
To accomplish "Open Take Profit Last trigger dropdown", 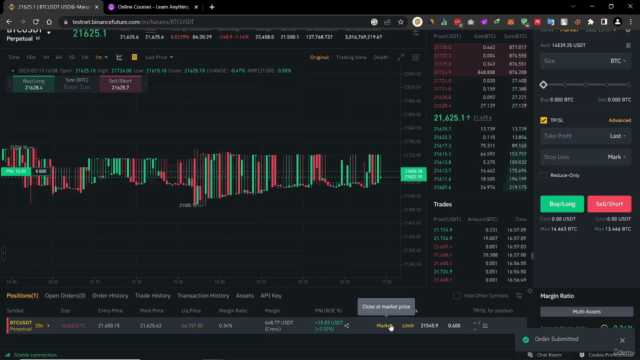I will [618, 136].
